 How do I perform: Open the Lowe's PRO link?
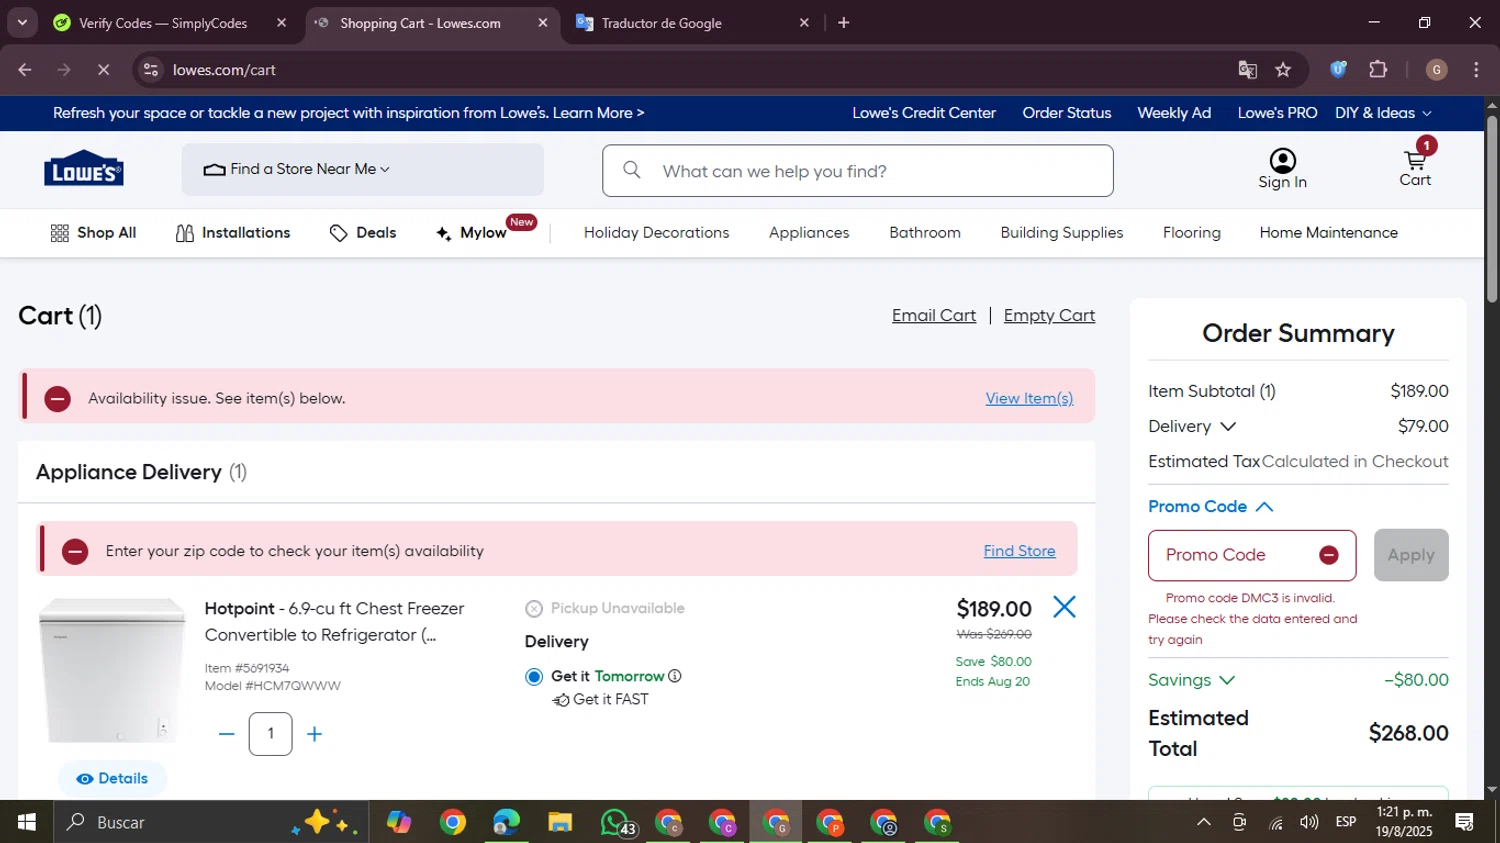(1277, 113)
